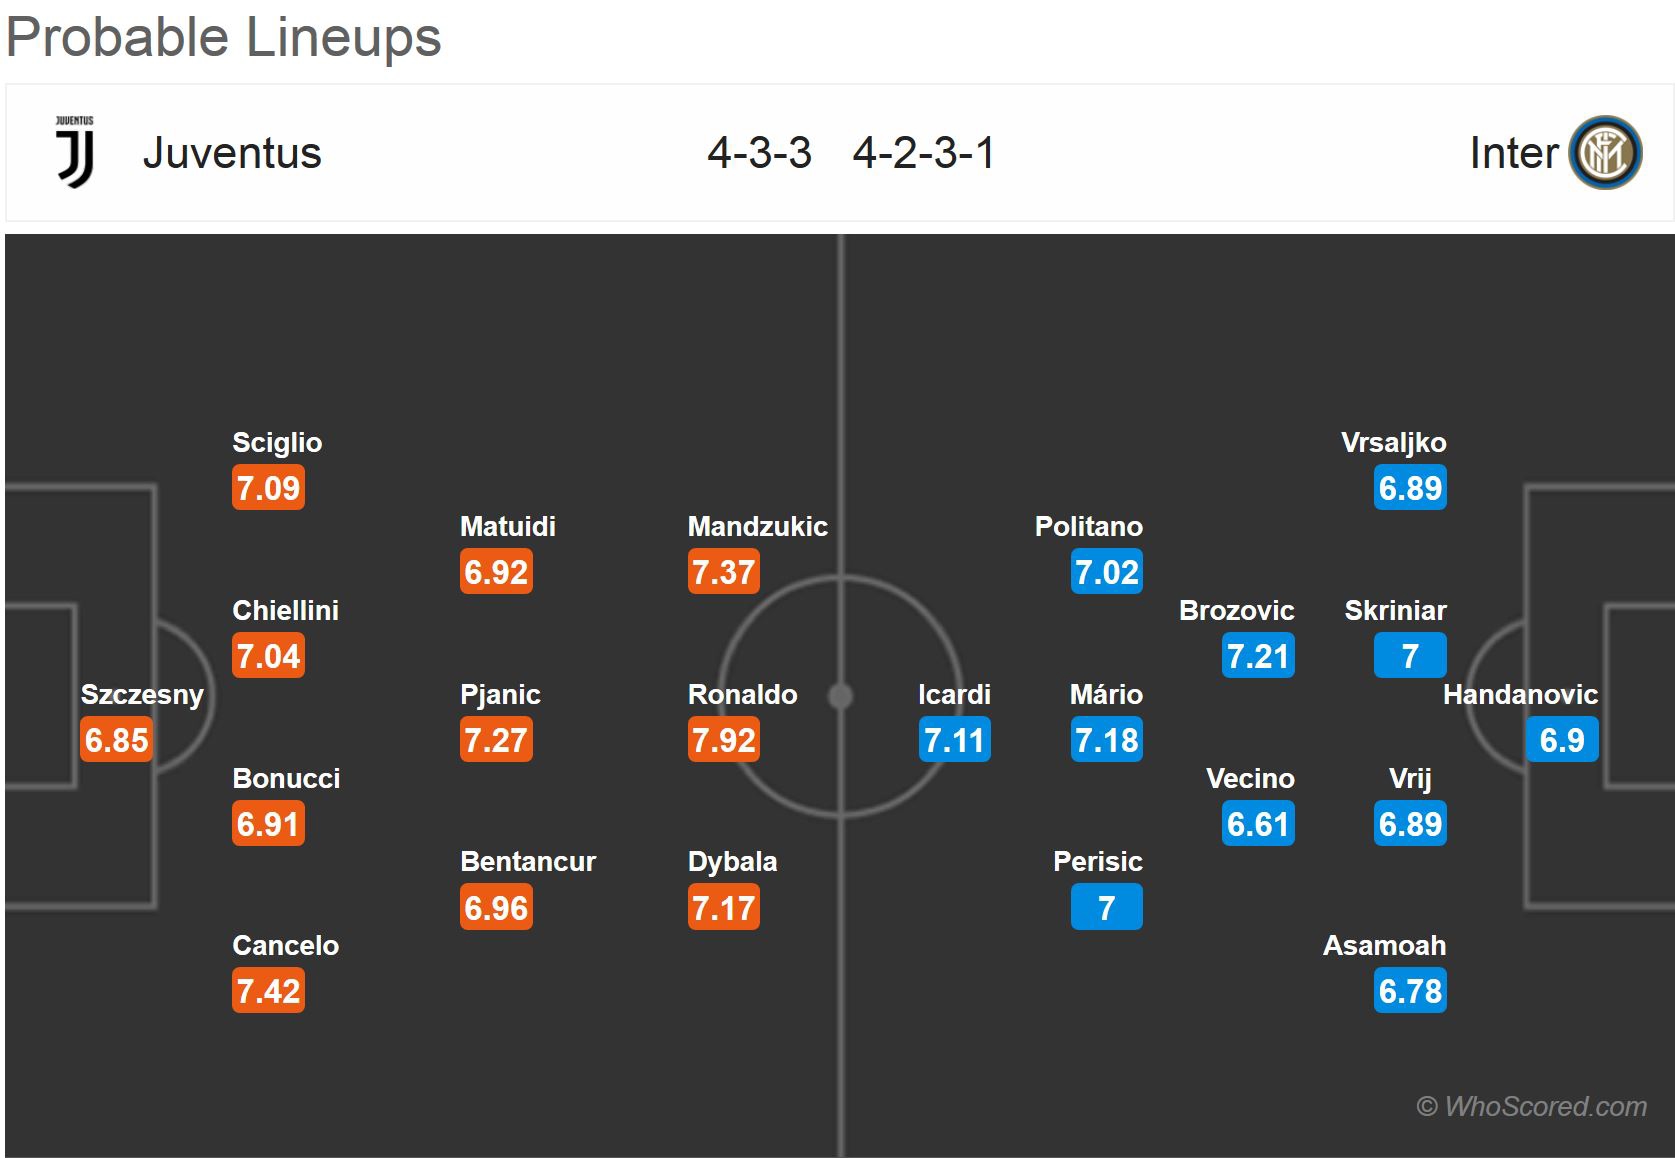Image resolution: width=1675 pixels, height=1158 pixels.
Task: Select Ronaldo's 7.92 rating badge
Action: (x=724, y=740)
